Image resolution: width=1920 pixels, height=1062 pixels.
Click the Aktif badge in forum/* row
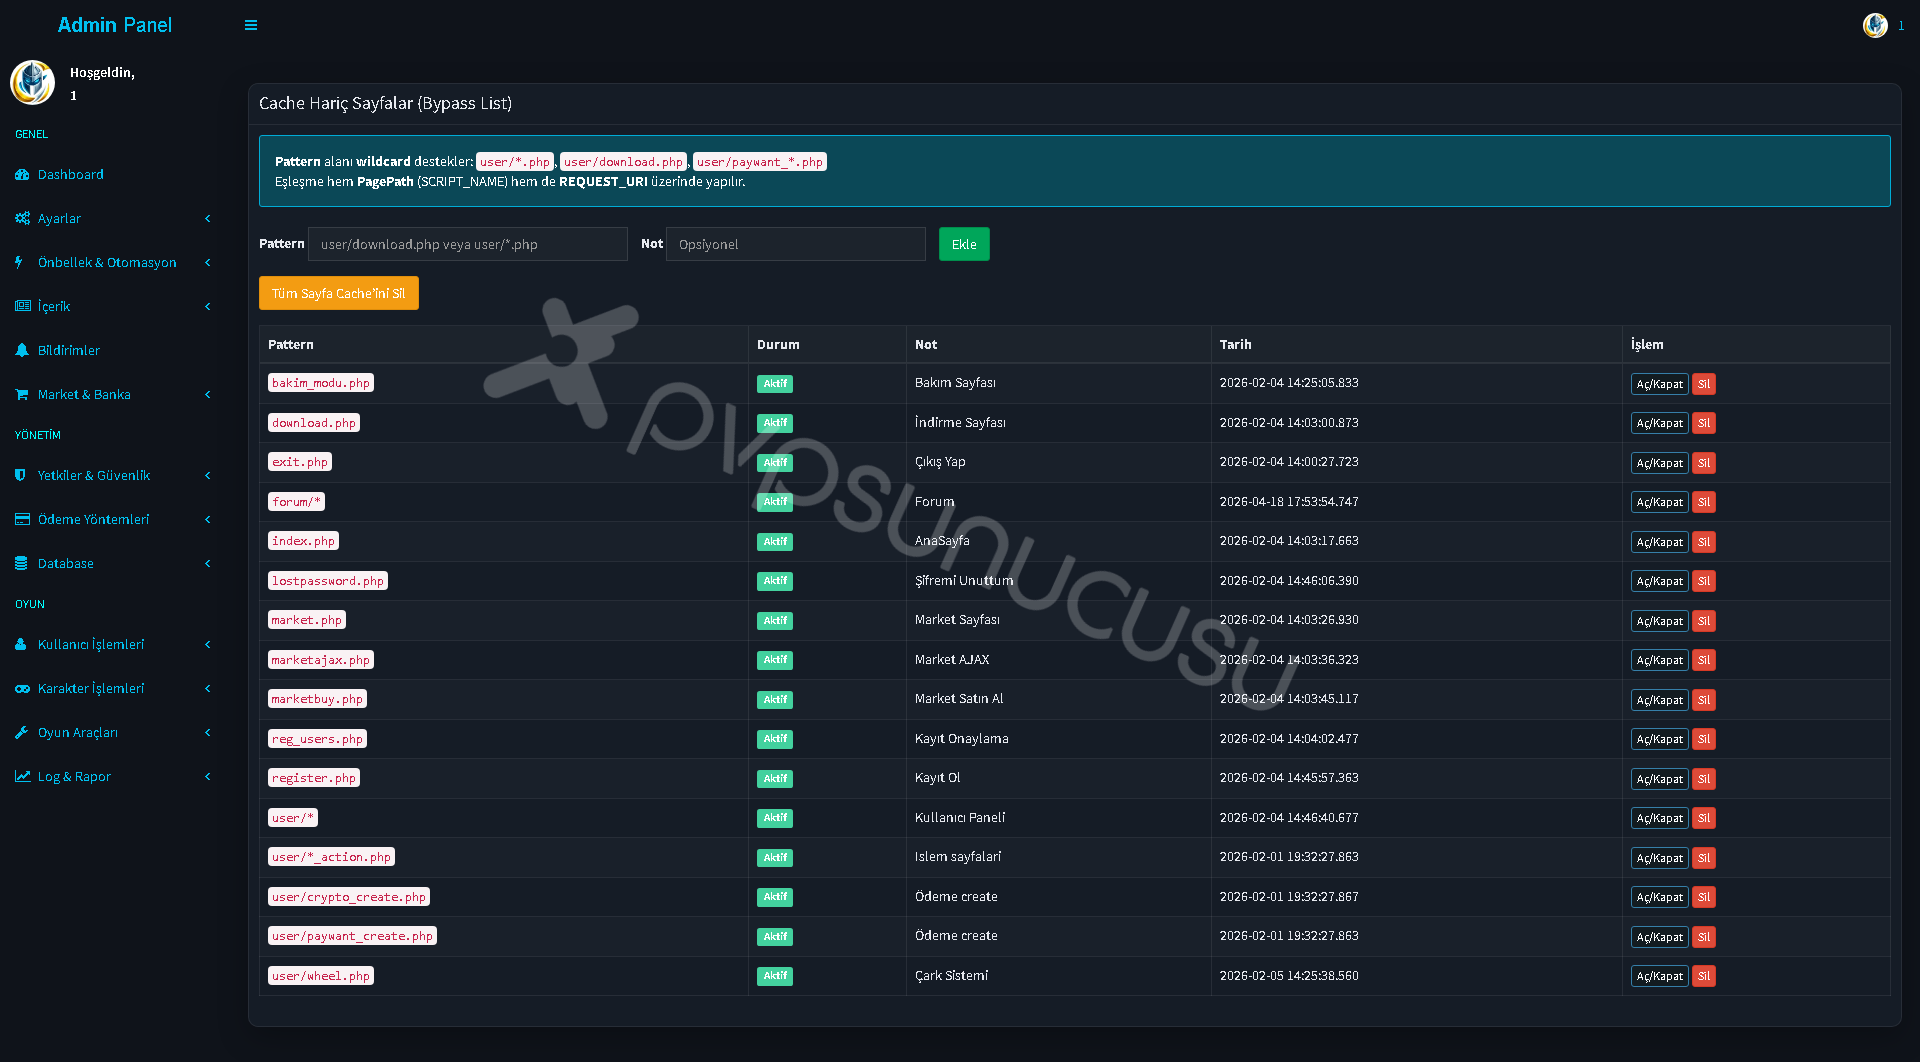775,502
